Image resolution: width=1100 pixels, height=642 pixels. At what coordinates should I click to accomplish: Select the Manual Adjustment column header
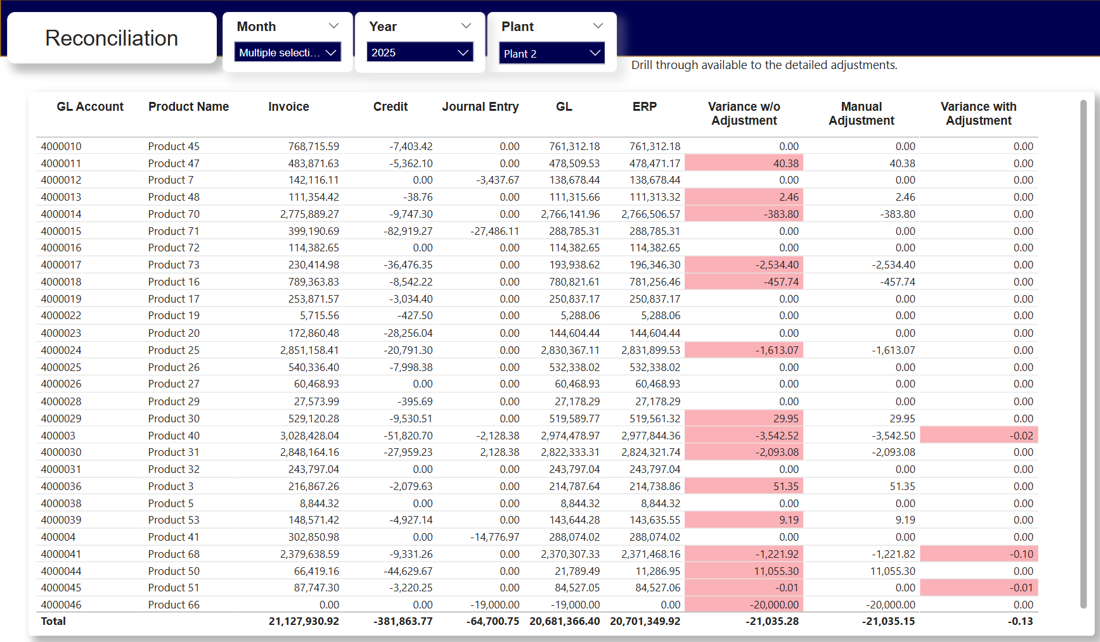pos(861,112)
